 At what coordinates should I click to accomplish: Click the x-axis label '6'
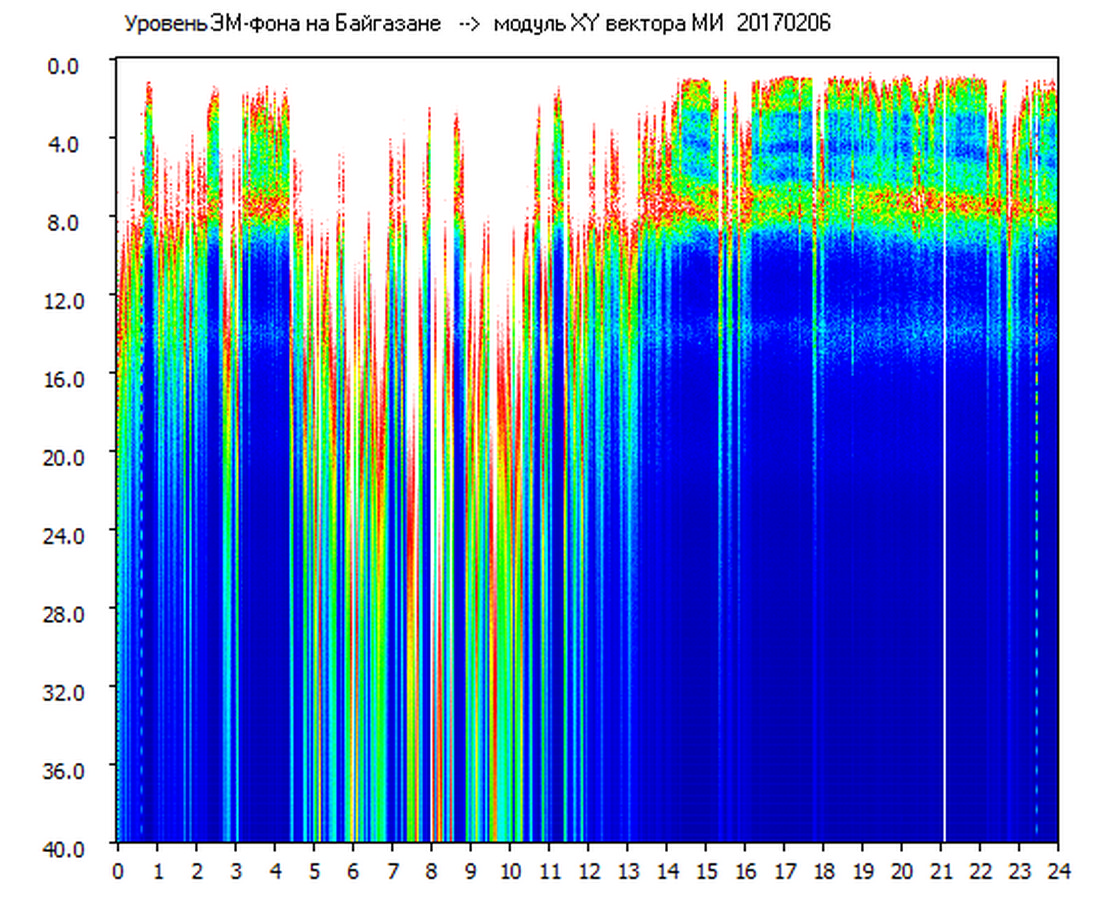tap(353, 871)
